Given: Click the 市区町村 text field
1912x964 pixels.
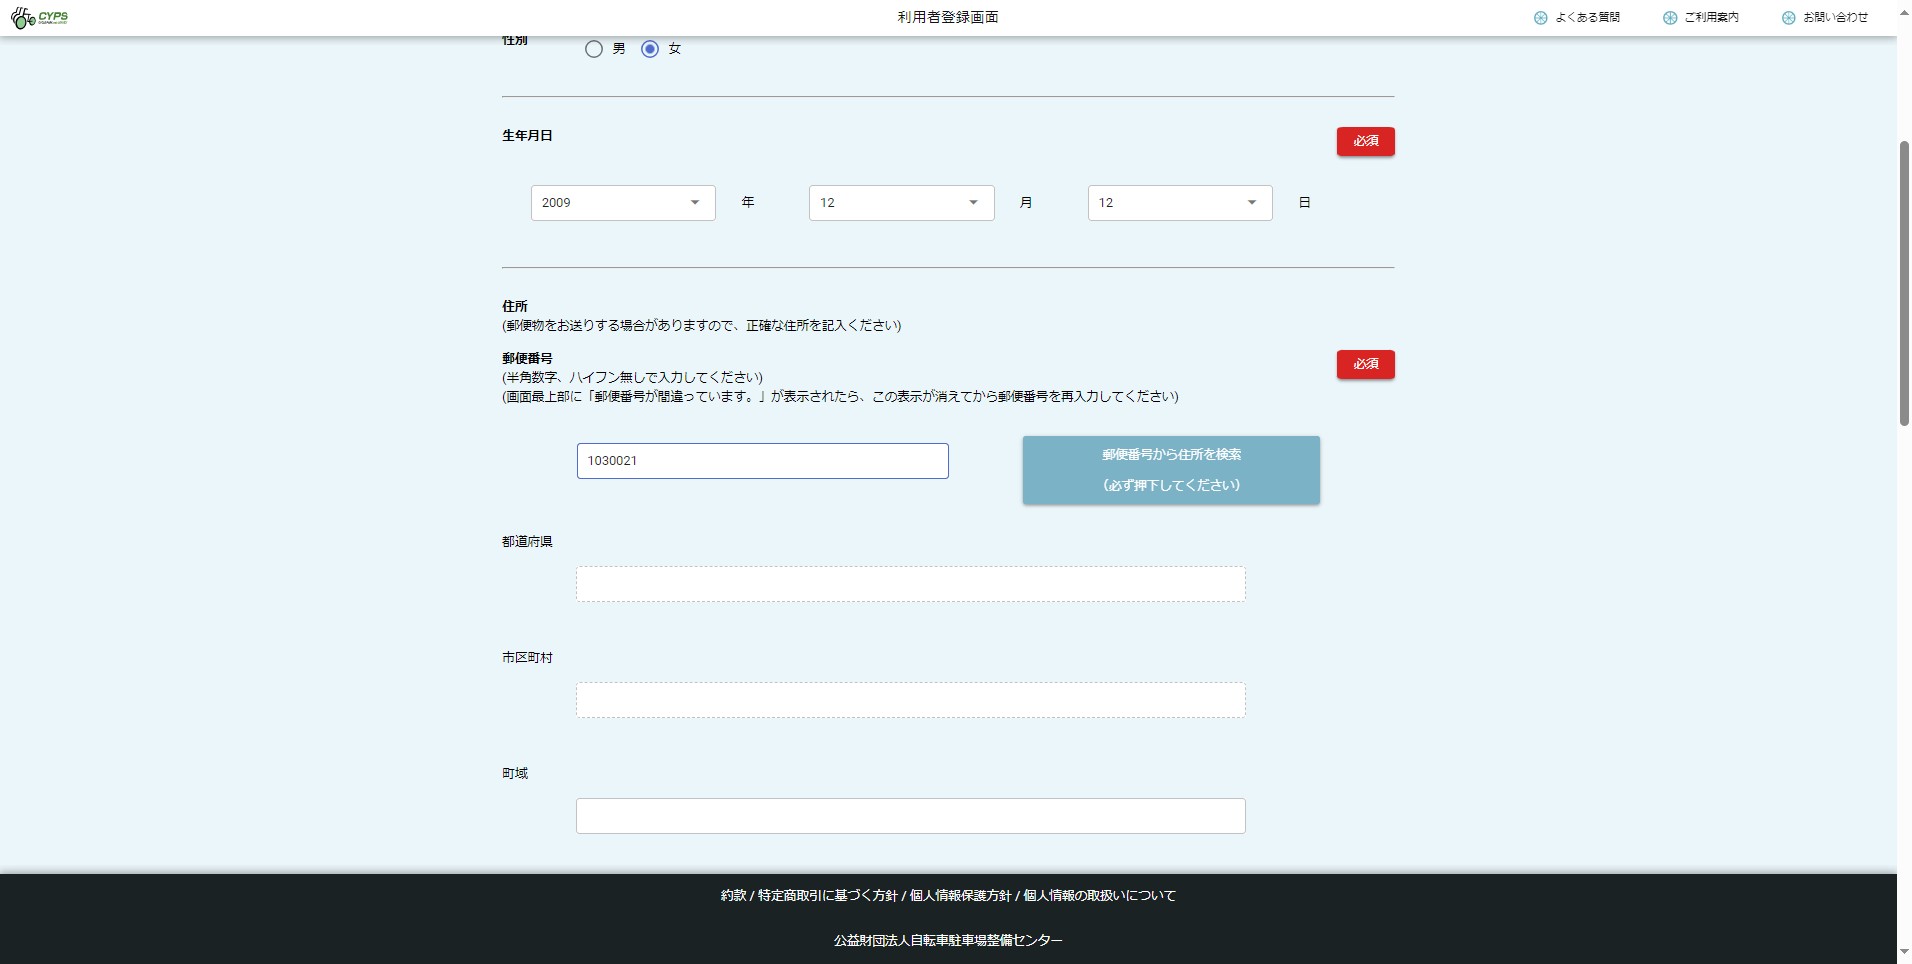Looking at the screenshot, I should pyautogui.click(x=910, y=700).
